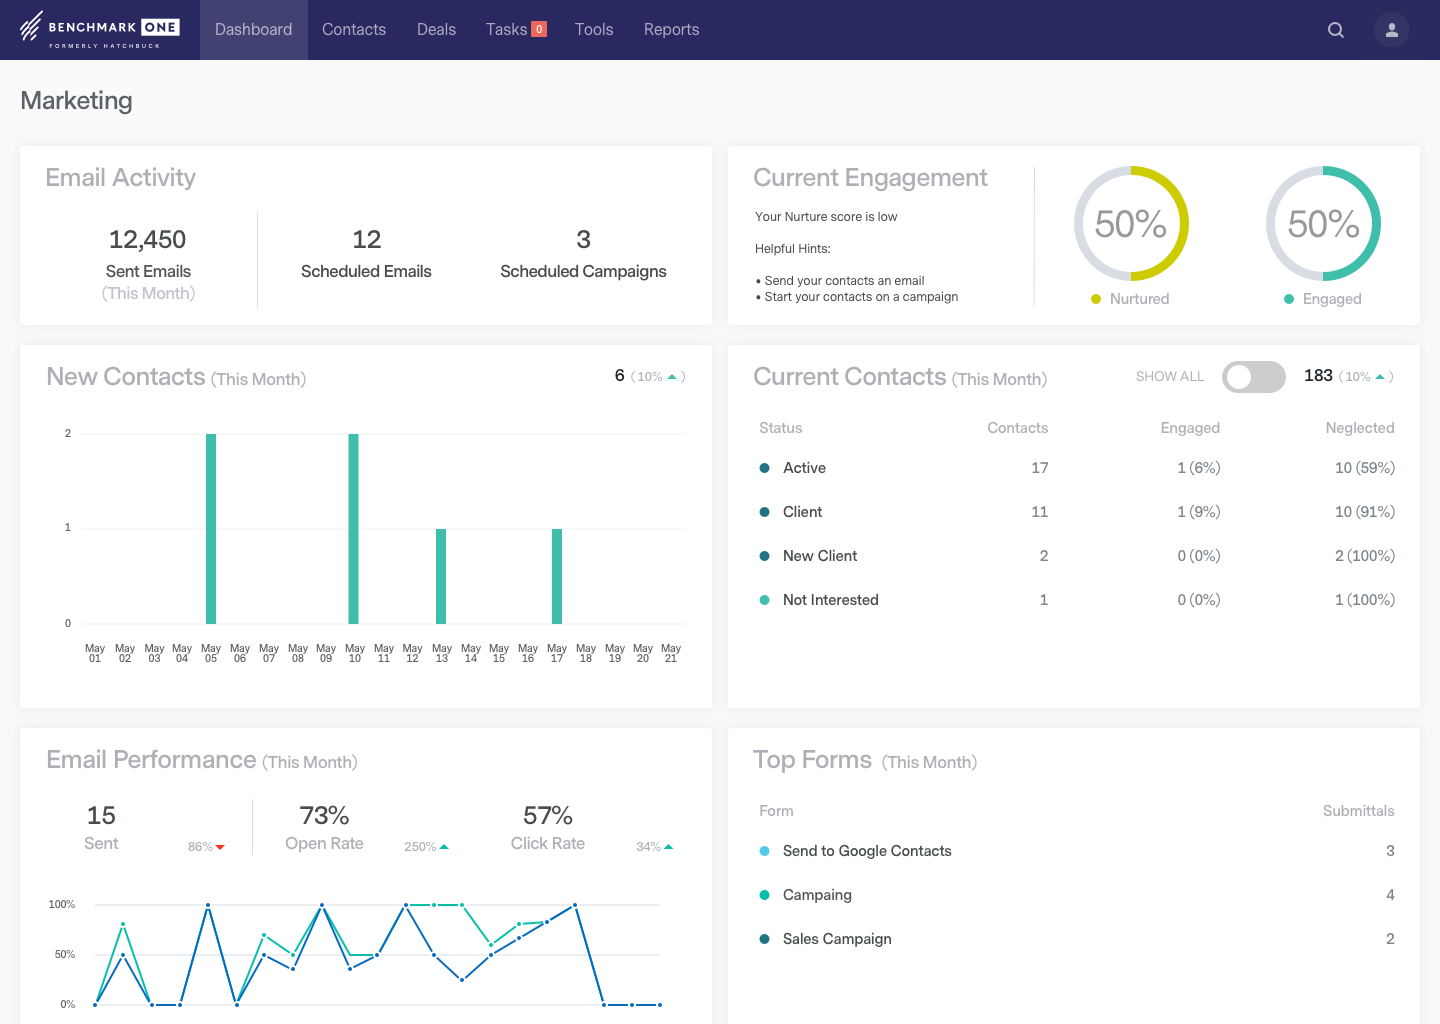Click the Campaing form link
The height and width of the screenshot is (1024, 1440).
point(817,894)
